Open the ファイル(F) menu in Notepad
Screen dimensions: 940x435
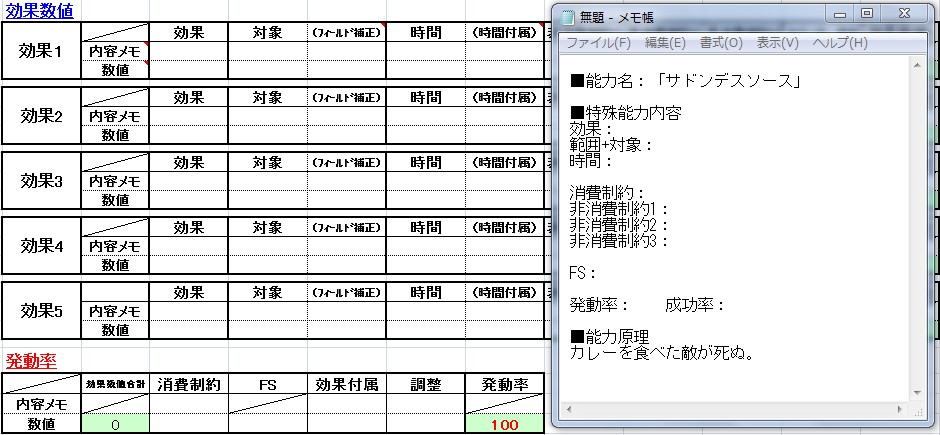coord(598,43)
